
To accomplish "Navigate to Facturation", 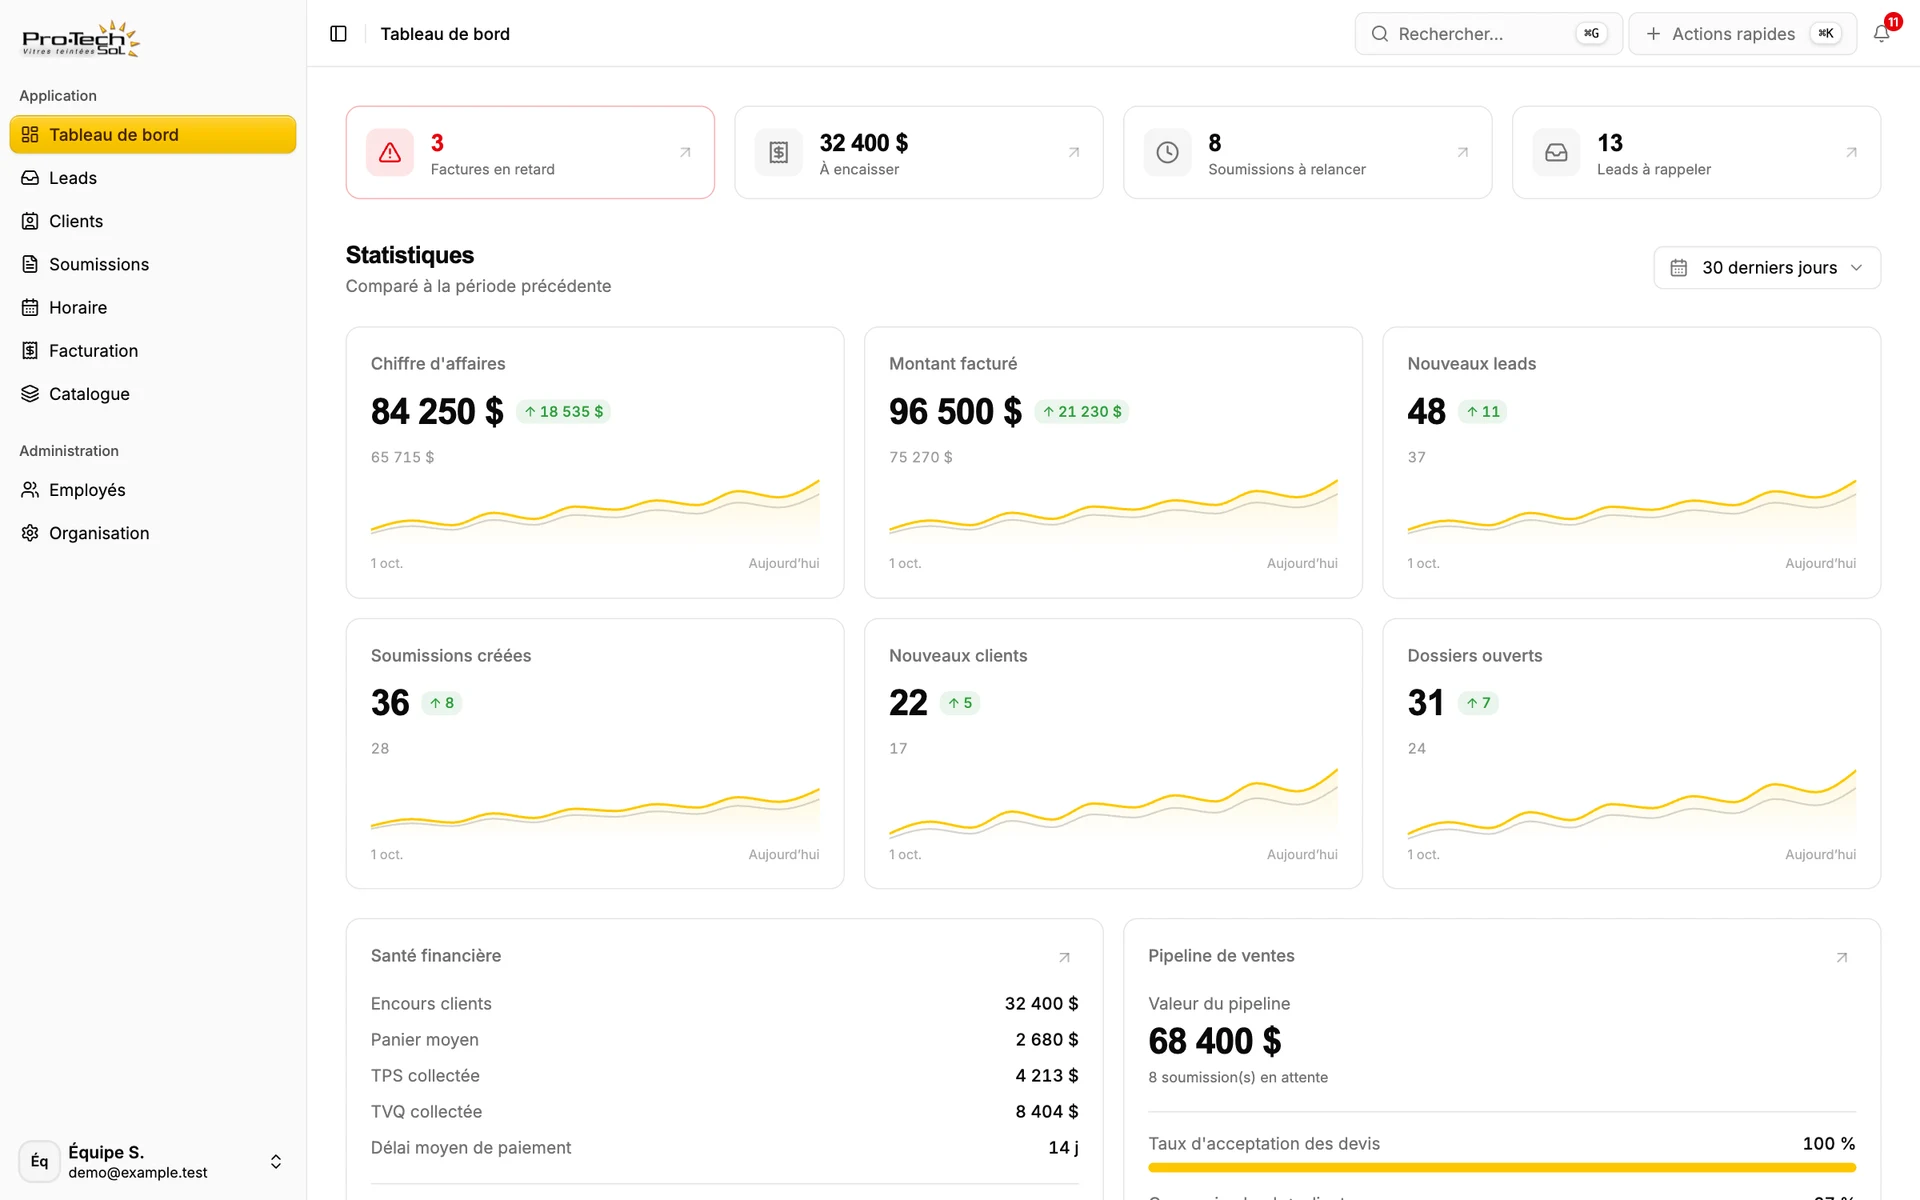I will point(153,350).
